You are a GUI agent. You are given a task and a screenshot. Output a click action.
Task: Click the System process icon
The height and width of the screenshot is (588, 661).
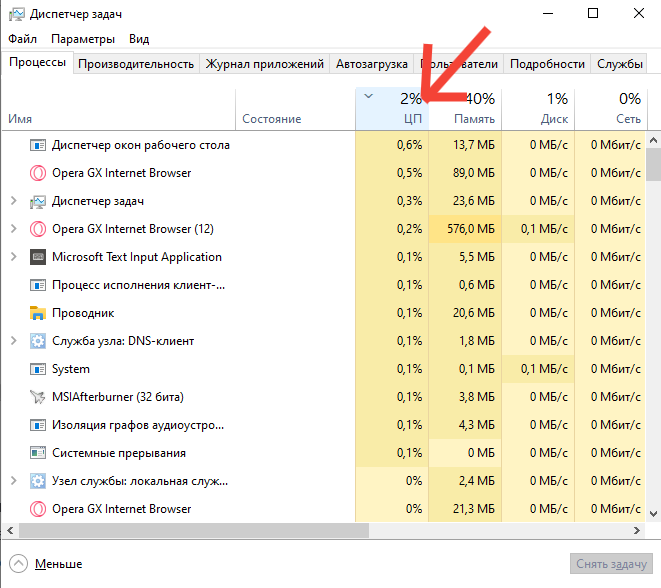click(x=38, y=369)
